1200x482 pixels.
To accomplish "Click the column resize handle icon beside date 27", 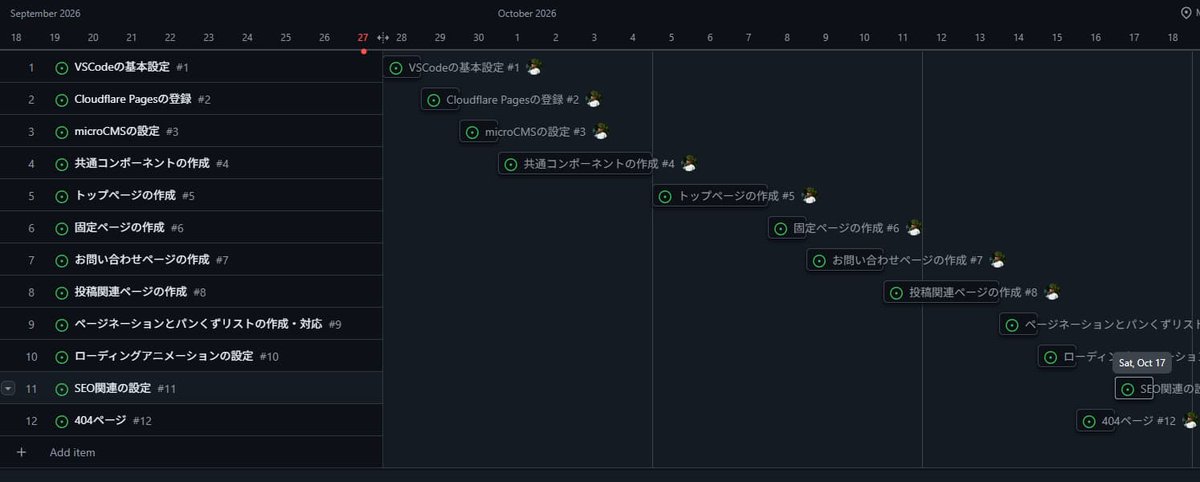I will point(382,37).
